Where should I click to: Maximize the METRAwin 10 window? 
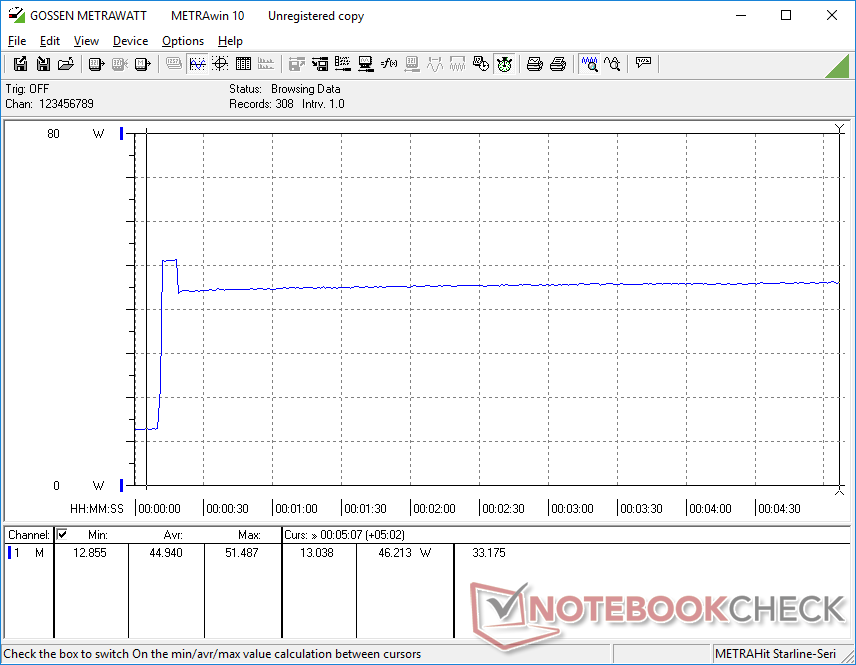pos(786,15)
